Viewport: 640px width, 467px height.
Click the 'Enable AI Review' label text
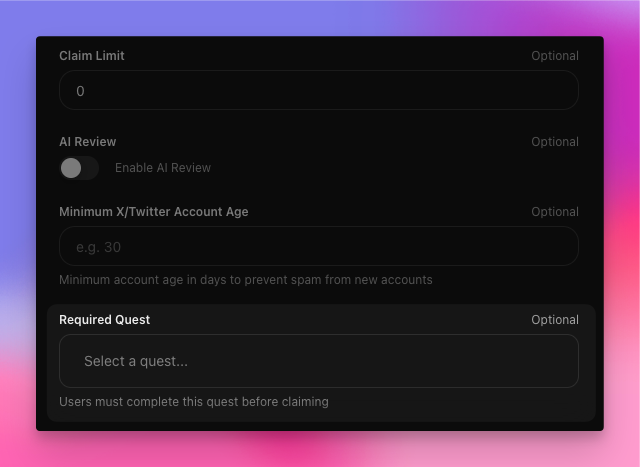(163, 168)
